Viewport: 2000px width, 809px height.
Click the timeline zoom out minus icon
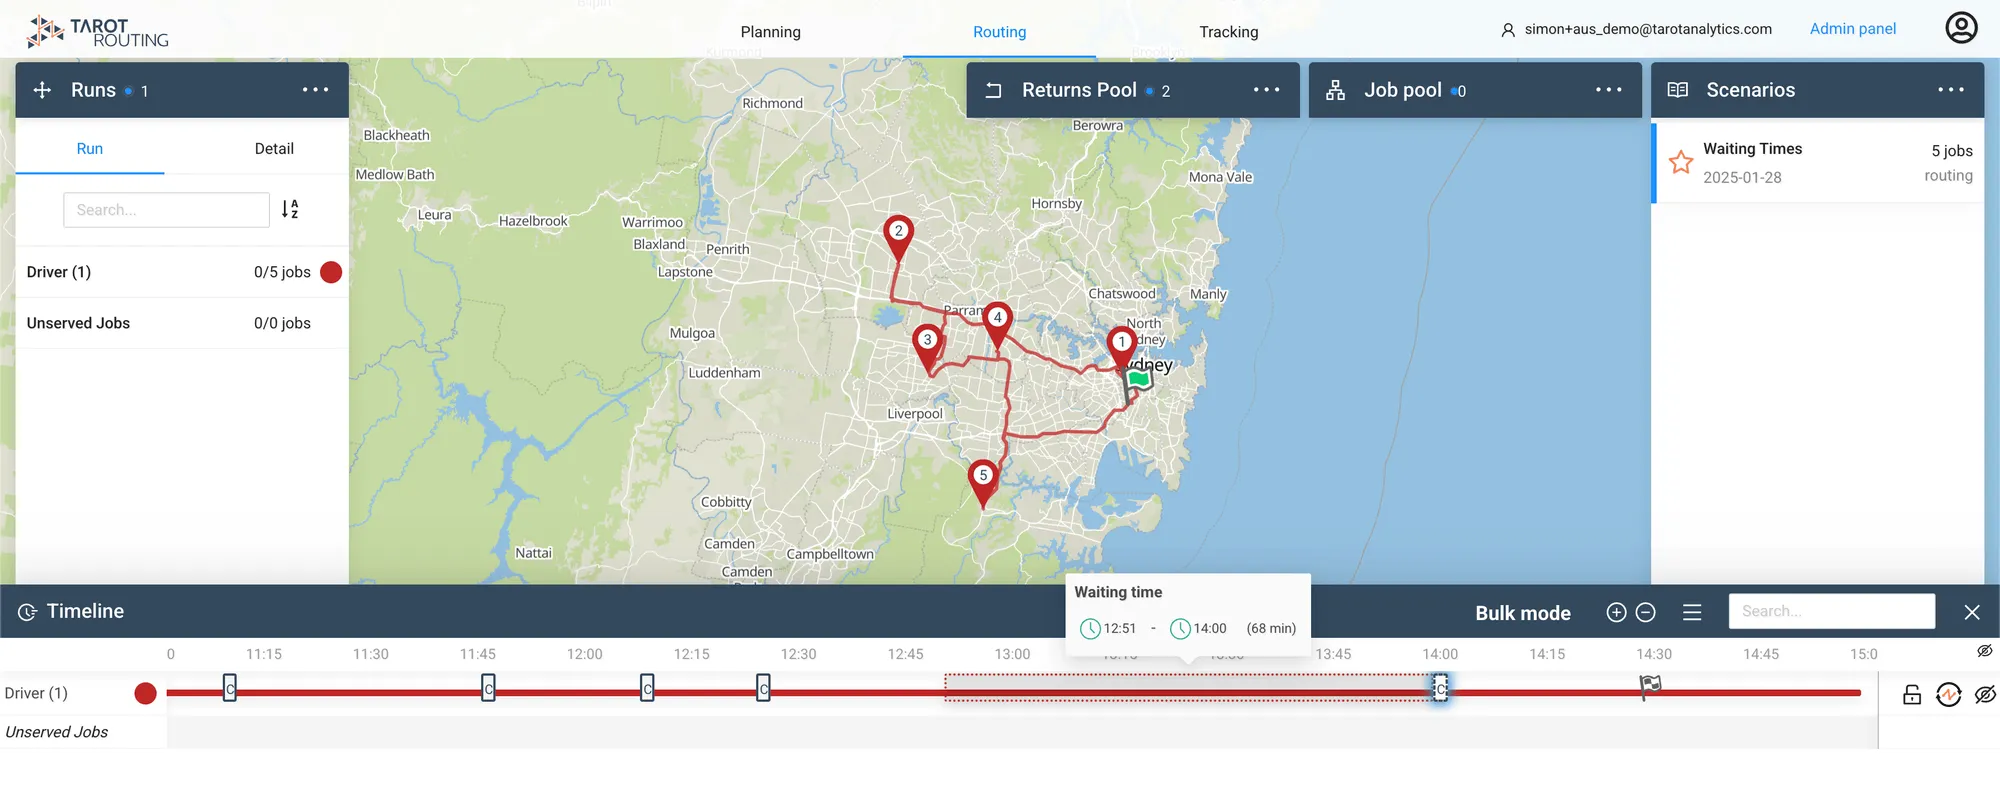click(1646, 612)
